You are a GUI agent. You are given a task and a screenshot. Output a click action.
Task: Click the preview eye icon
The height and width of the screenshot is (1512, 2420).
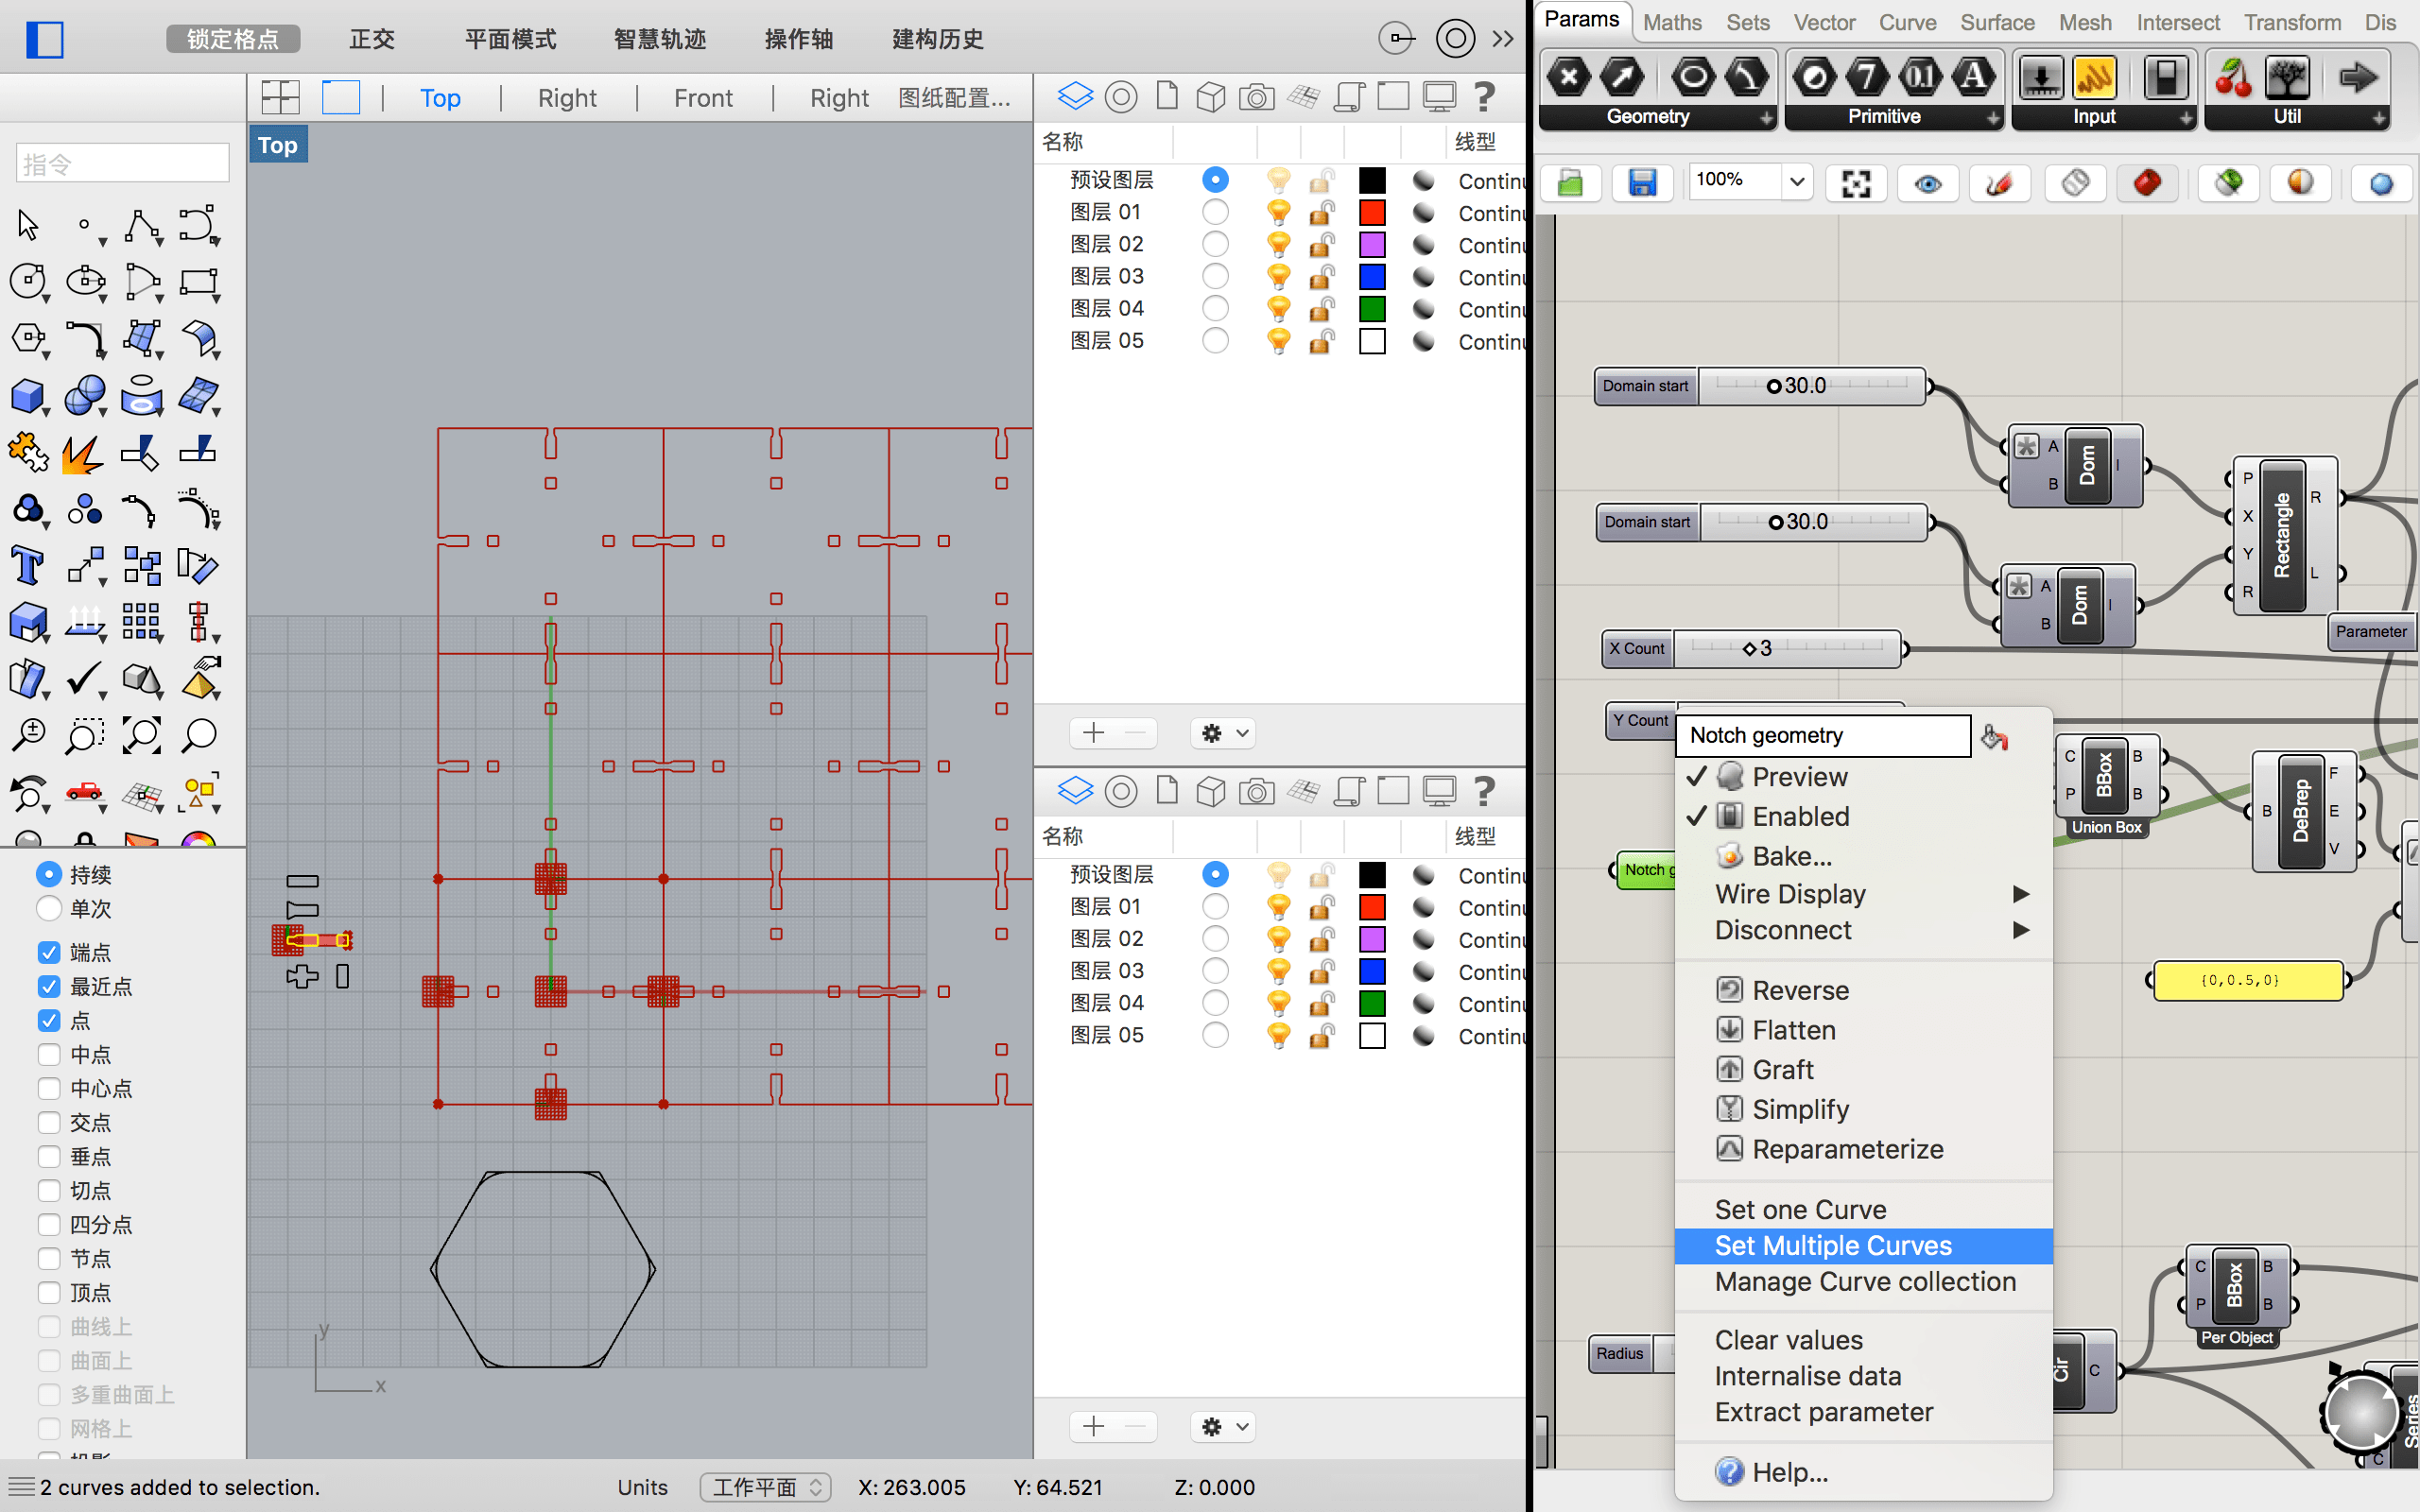(1927, 183)
